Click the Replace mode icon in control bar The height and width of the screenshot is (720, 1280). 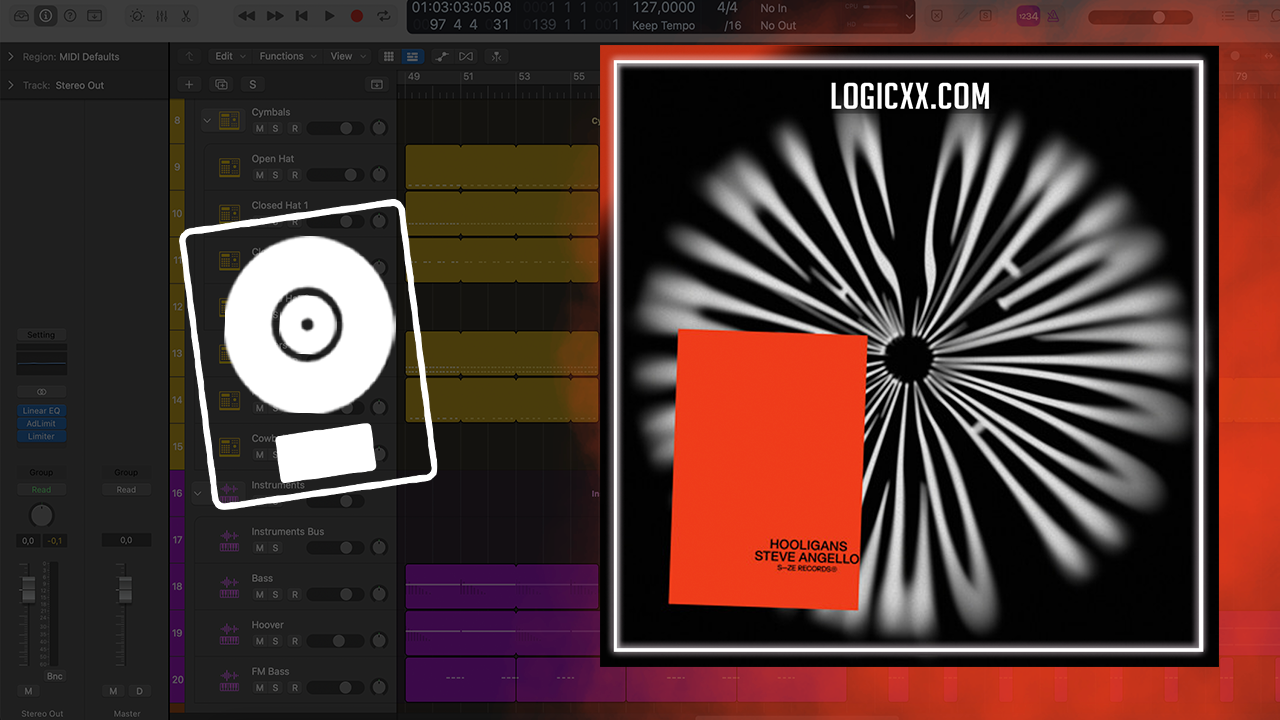(x=937, y=16)
